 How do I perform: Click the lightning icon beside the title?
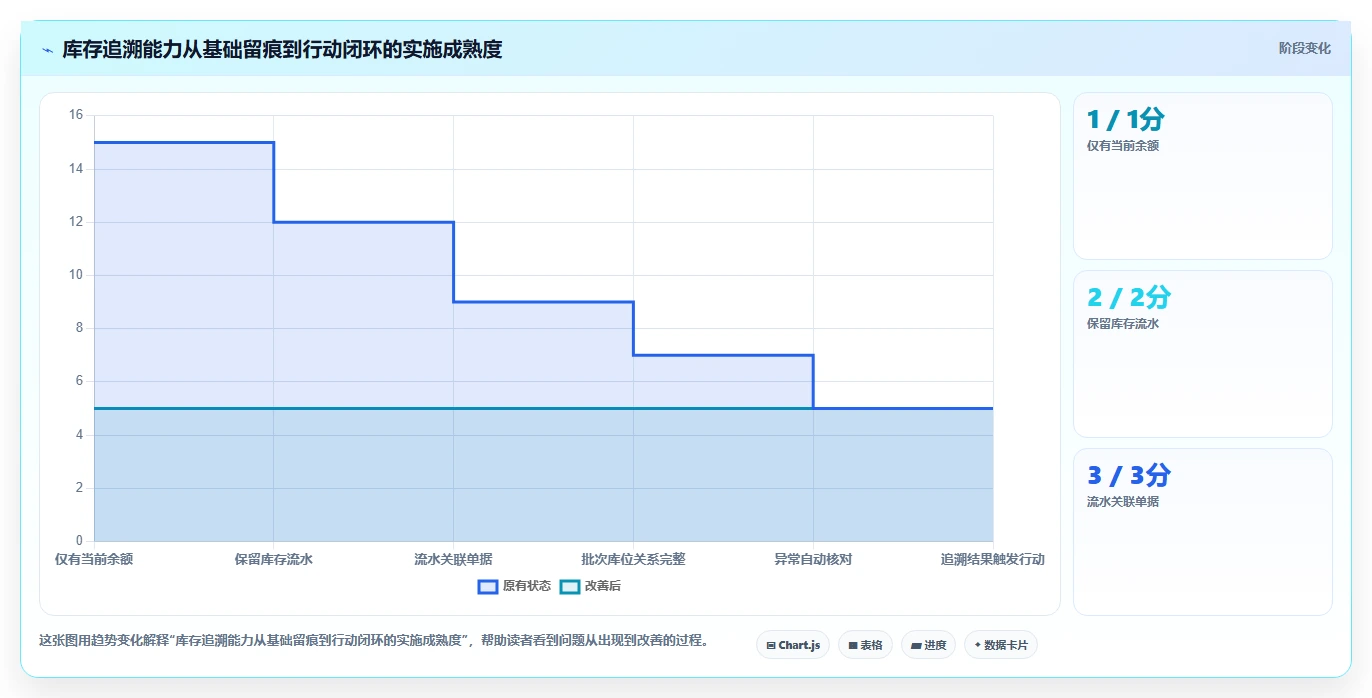point(47,50)
